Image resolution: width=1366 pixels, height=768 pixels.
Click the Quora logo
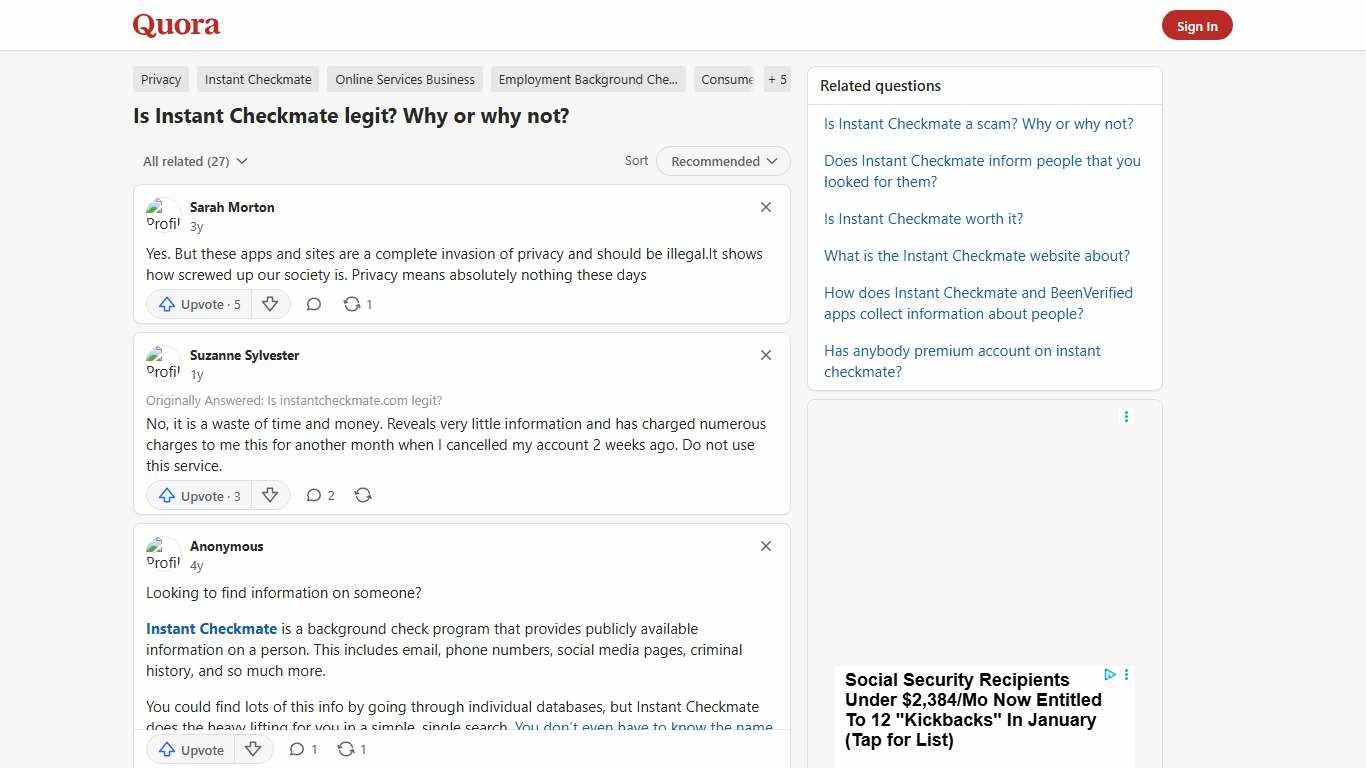click(176, 25)
